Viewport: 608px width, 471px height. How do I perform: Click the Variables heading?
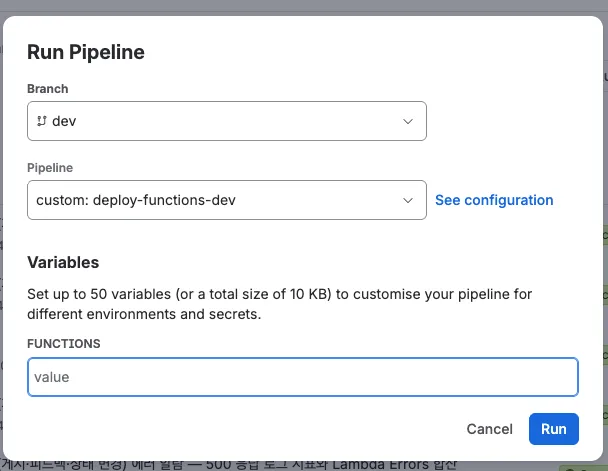point(63,262)
